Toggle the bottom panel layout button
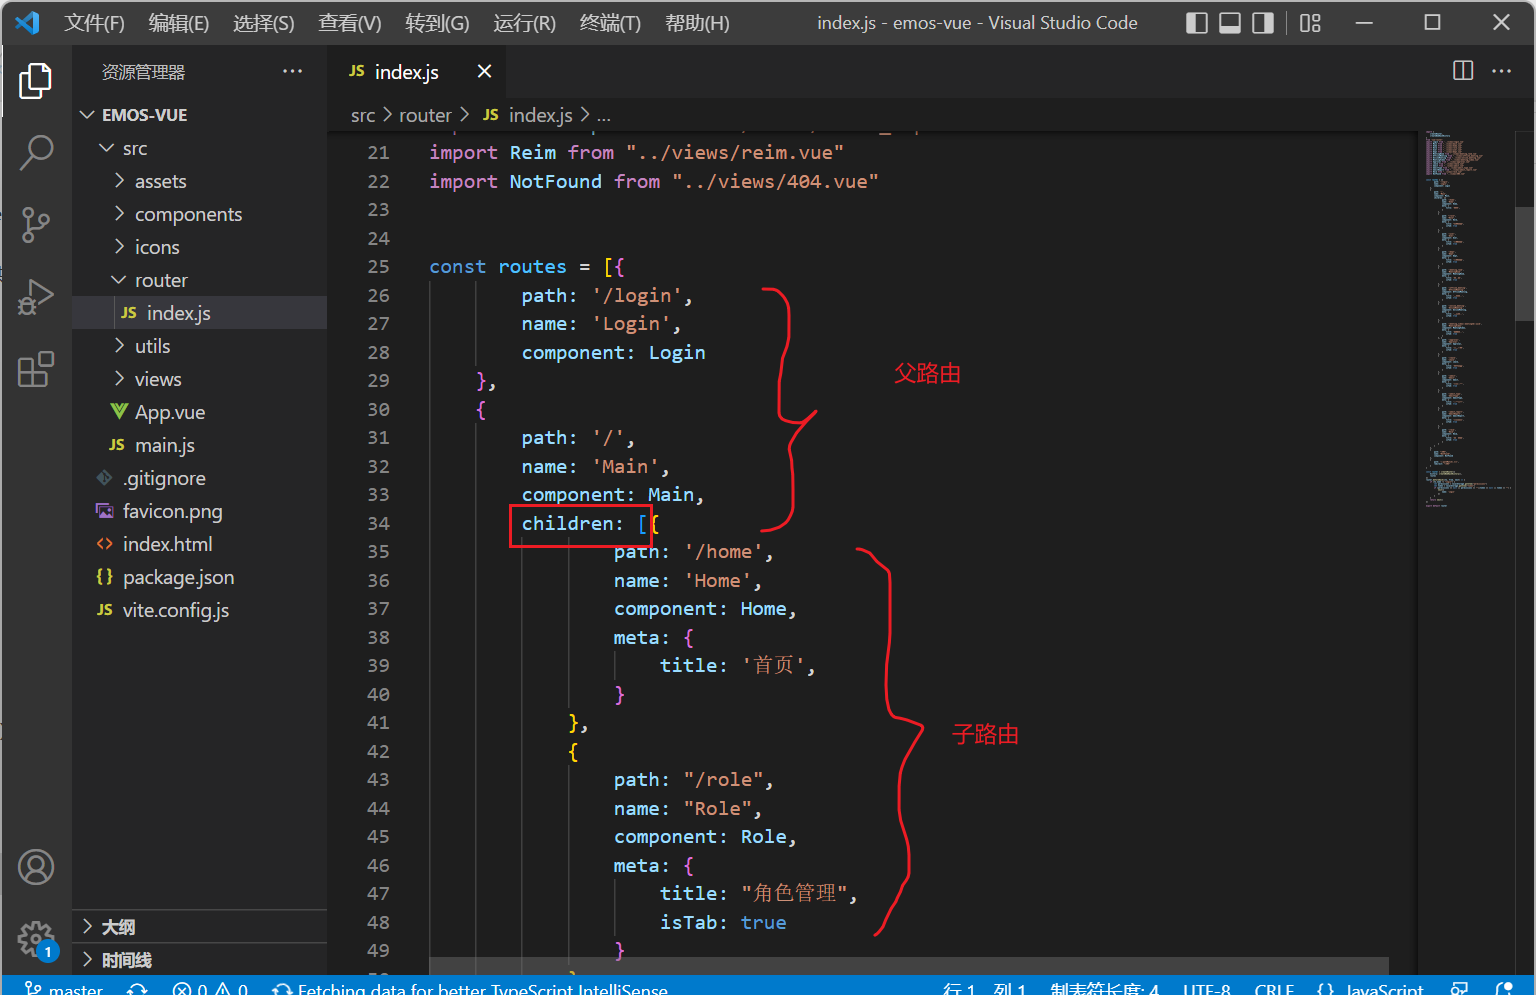Screen dimensions: 1536x995 click(1230, 23)
